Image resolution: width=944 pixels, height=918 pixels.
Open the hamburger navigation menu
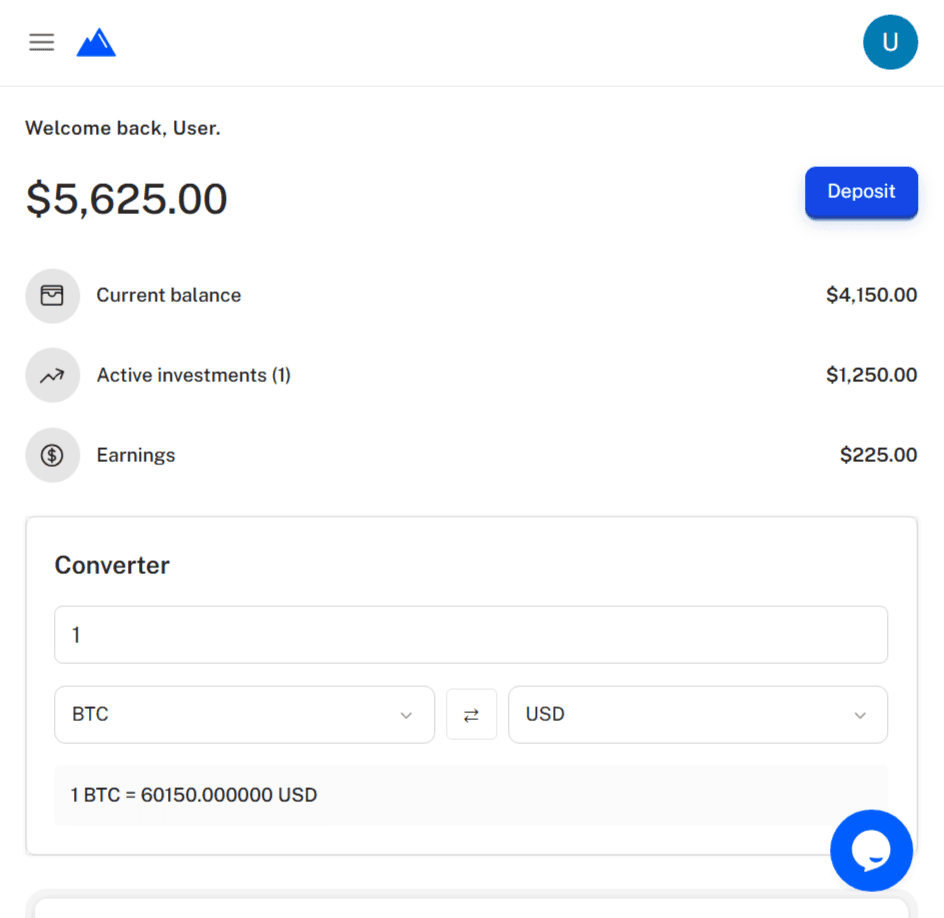click(x=42, y=42)
